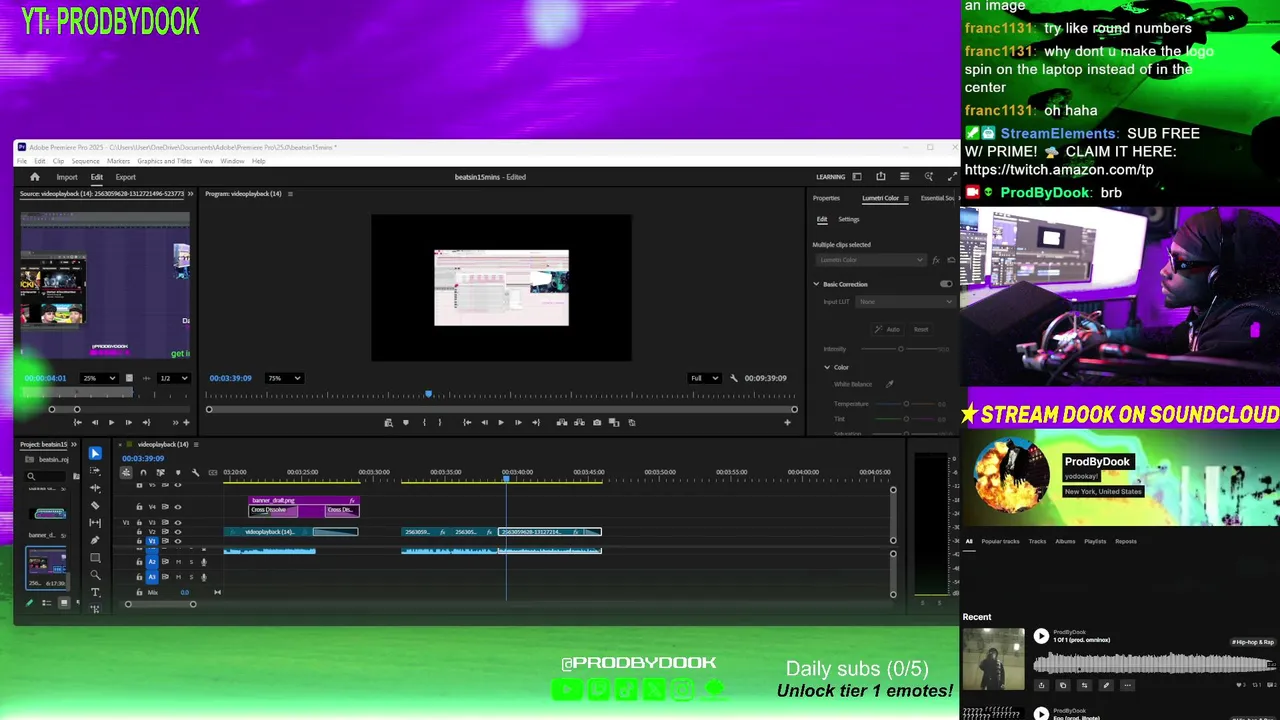The image size is (1280, 720).
Task: Open the File menu
Action: click(x=22, y=161)
